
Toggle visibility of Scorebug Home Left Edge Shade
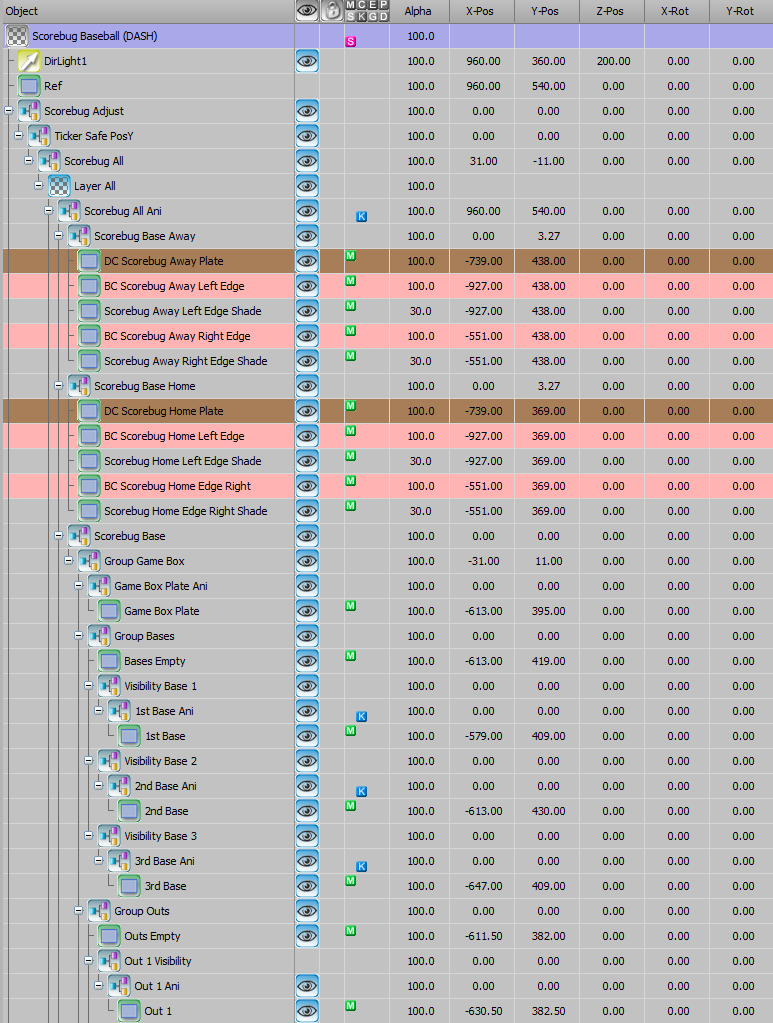pos(307,461)
